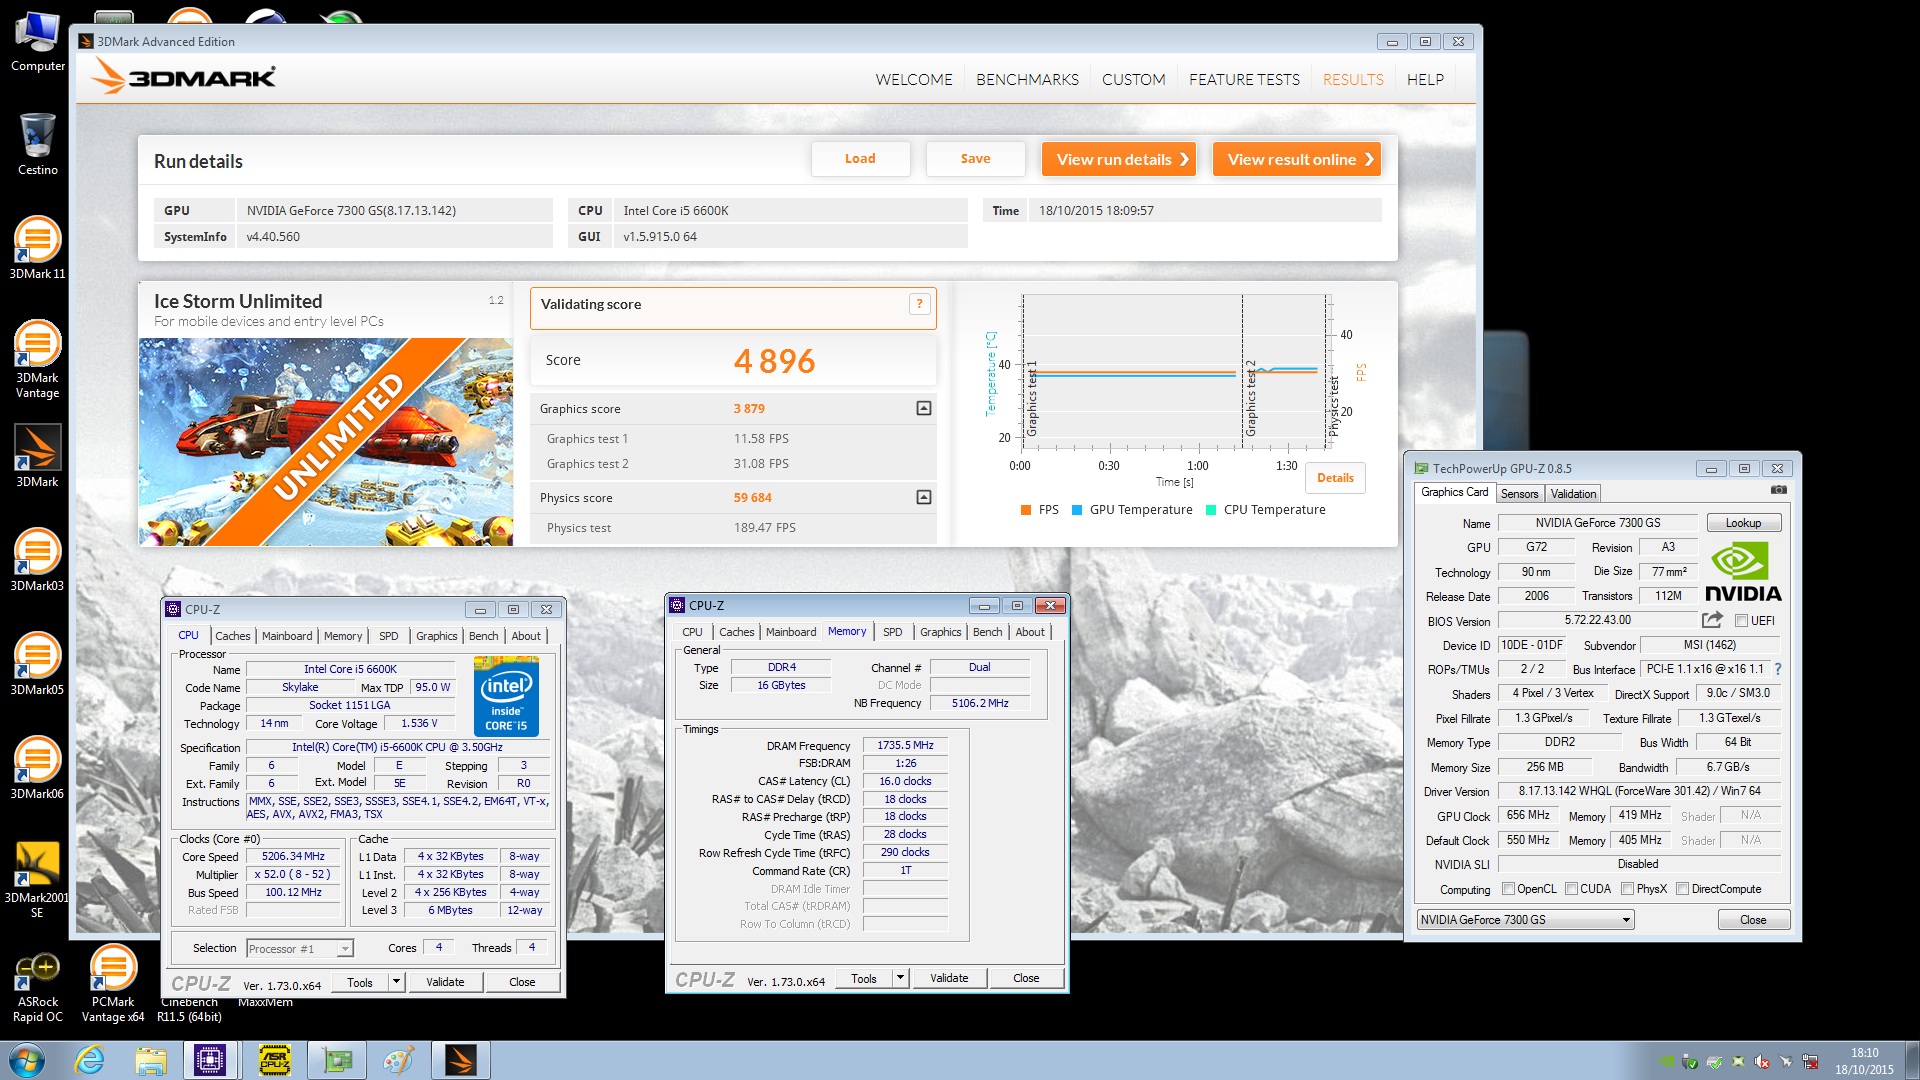
Task: Toggle the OpenCL checkbox in GPU-Z
Action: (1508, 889)
